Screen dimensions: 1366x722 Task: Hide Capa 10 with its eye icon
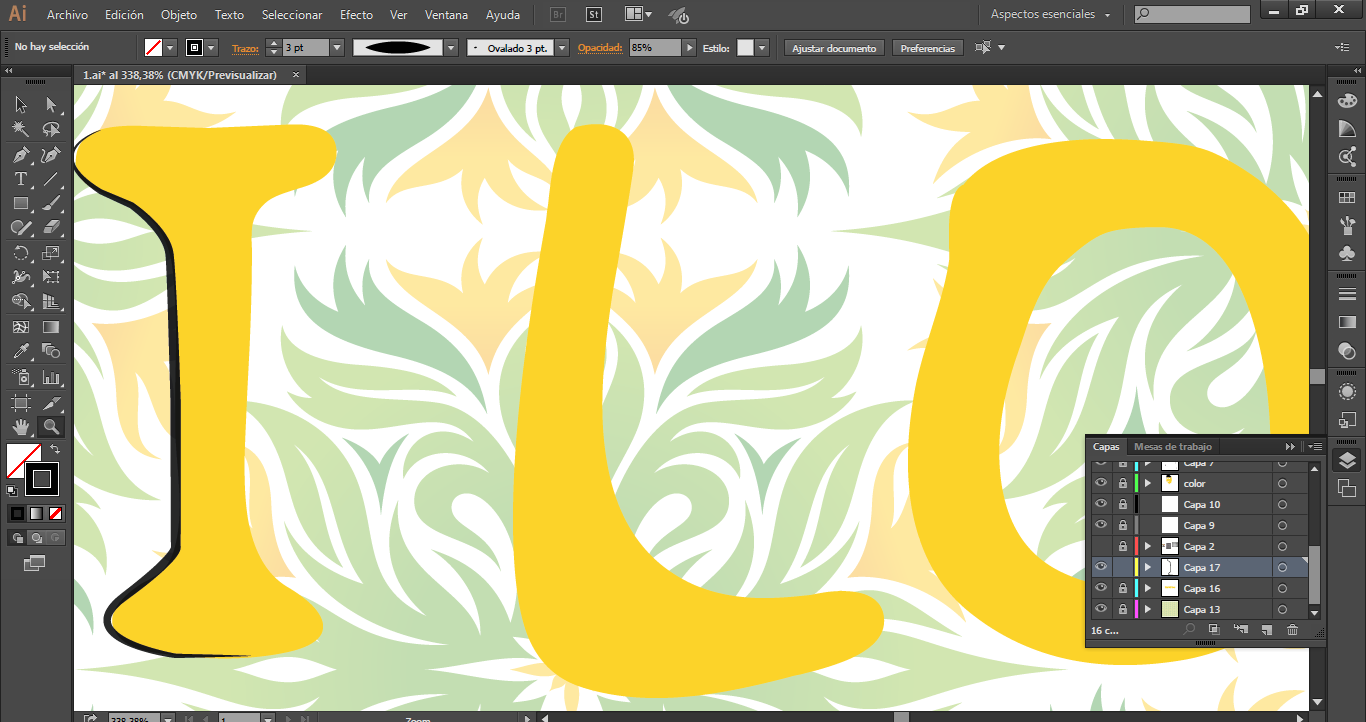tap(1100, 504)
